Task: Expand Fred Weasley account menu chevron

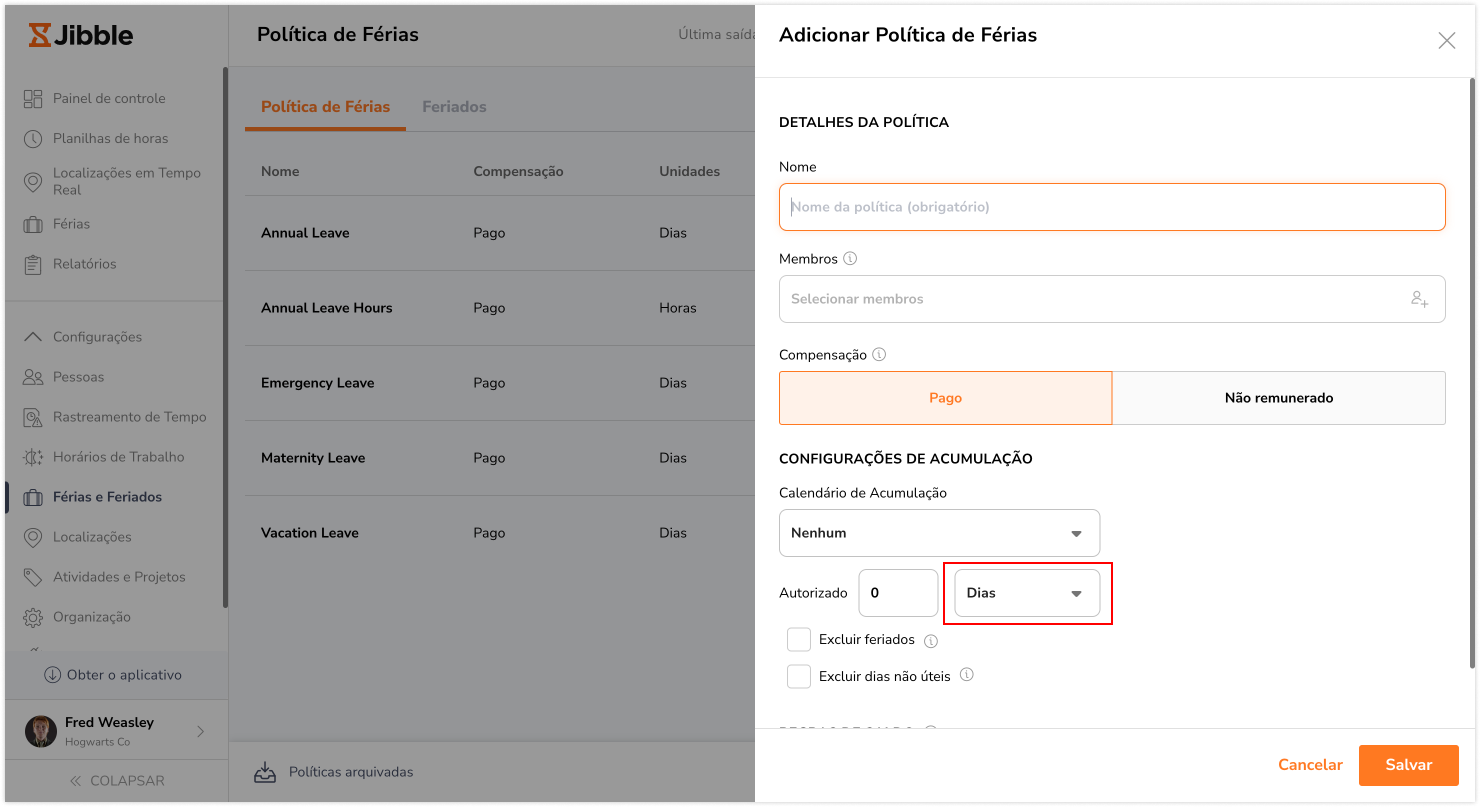Action: [200, 732]
